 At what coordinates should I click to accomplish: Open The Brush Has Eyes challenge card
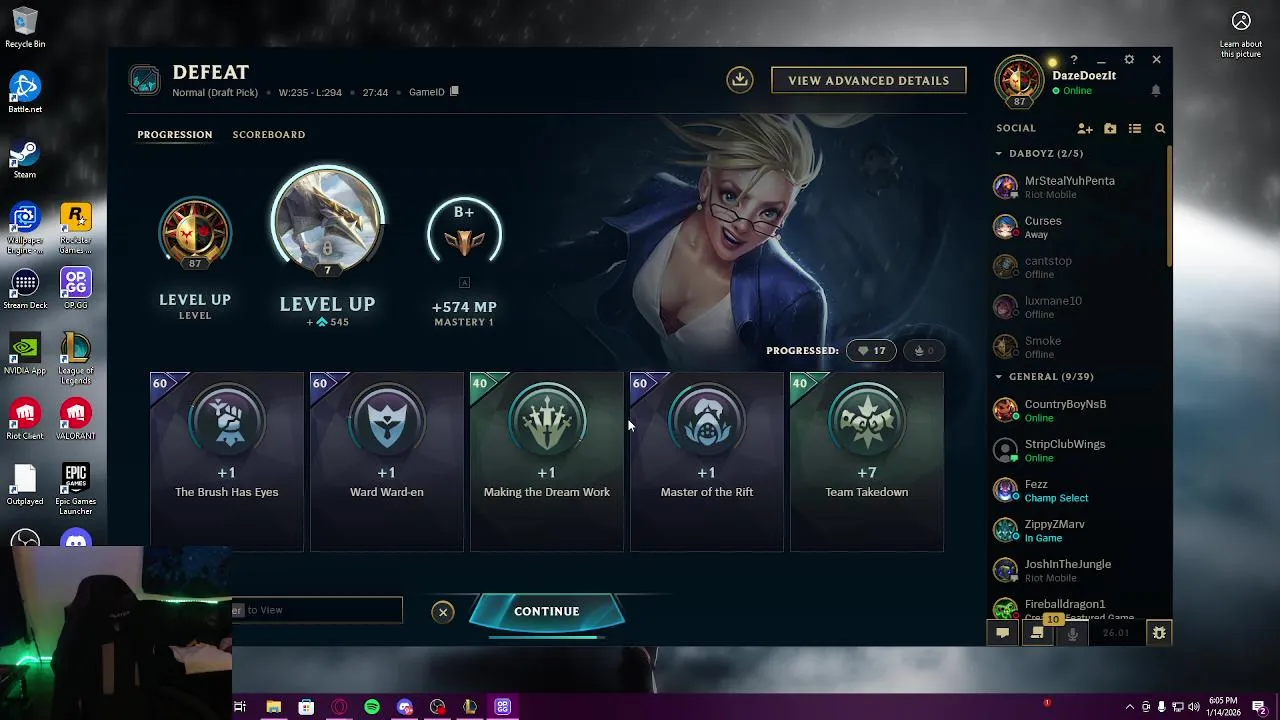(x=227, y=461)
